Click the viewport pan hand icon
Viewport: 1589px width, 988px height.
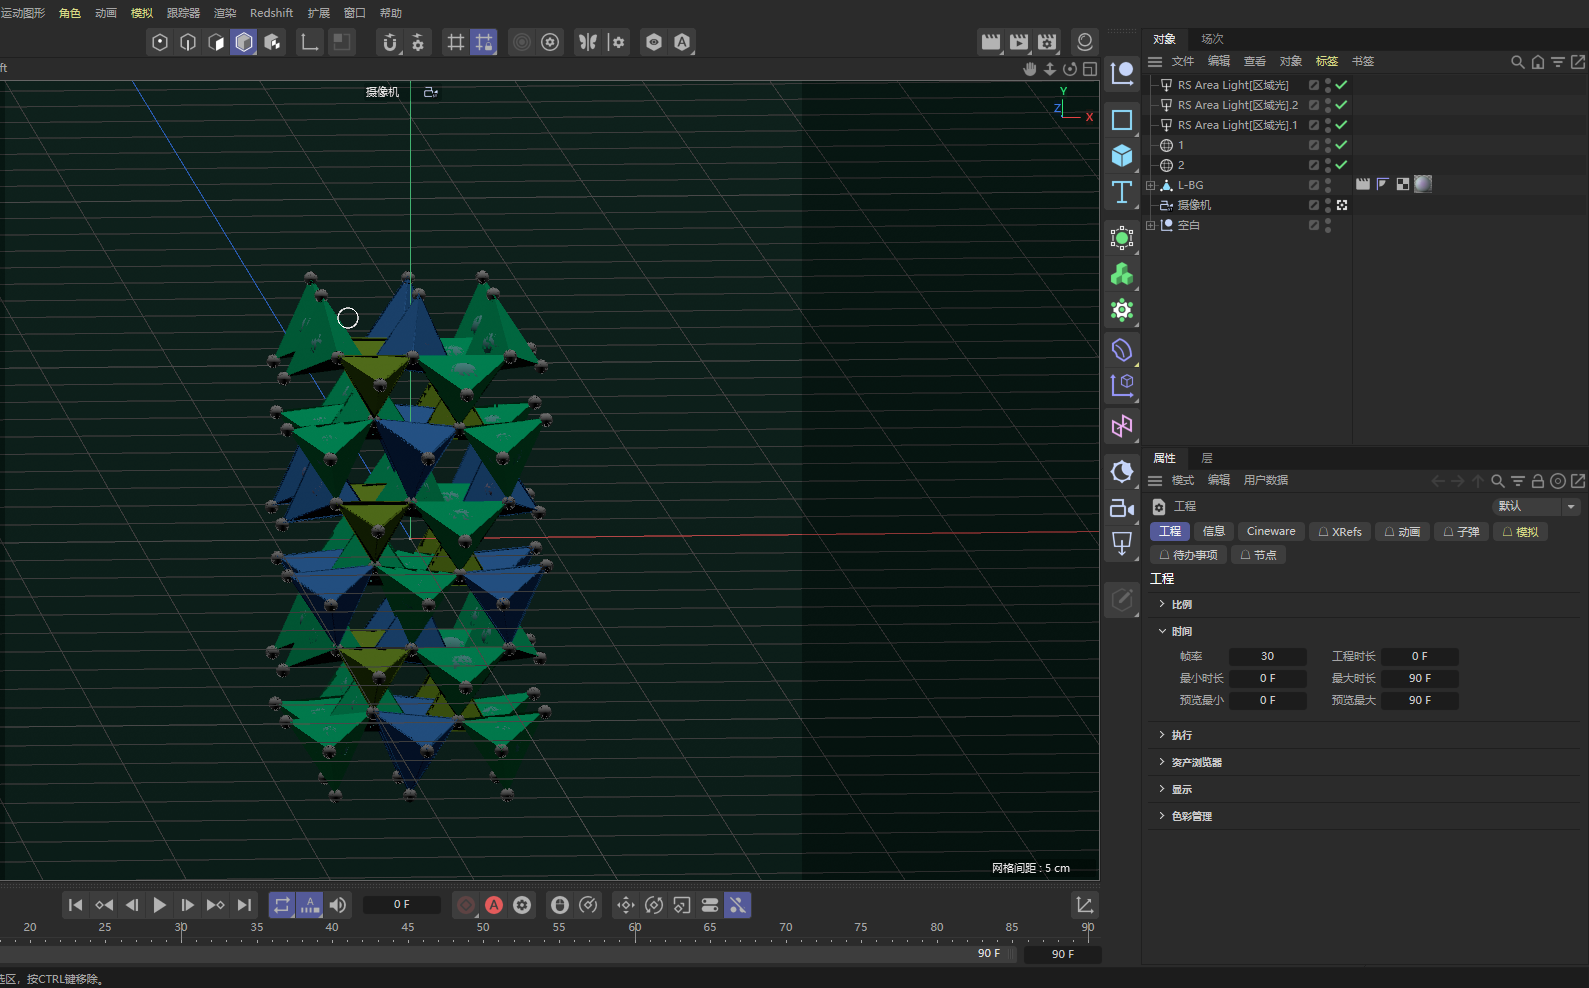1030,69
